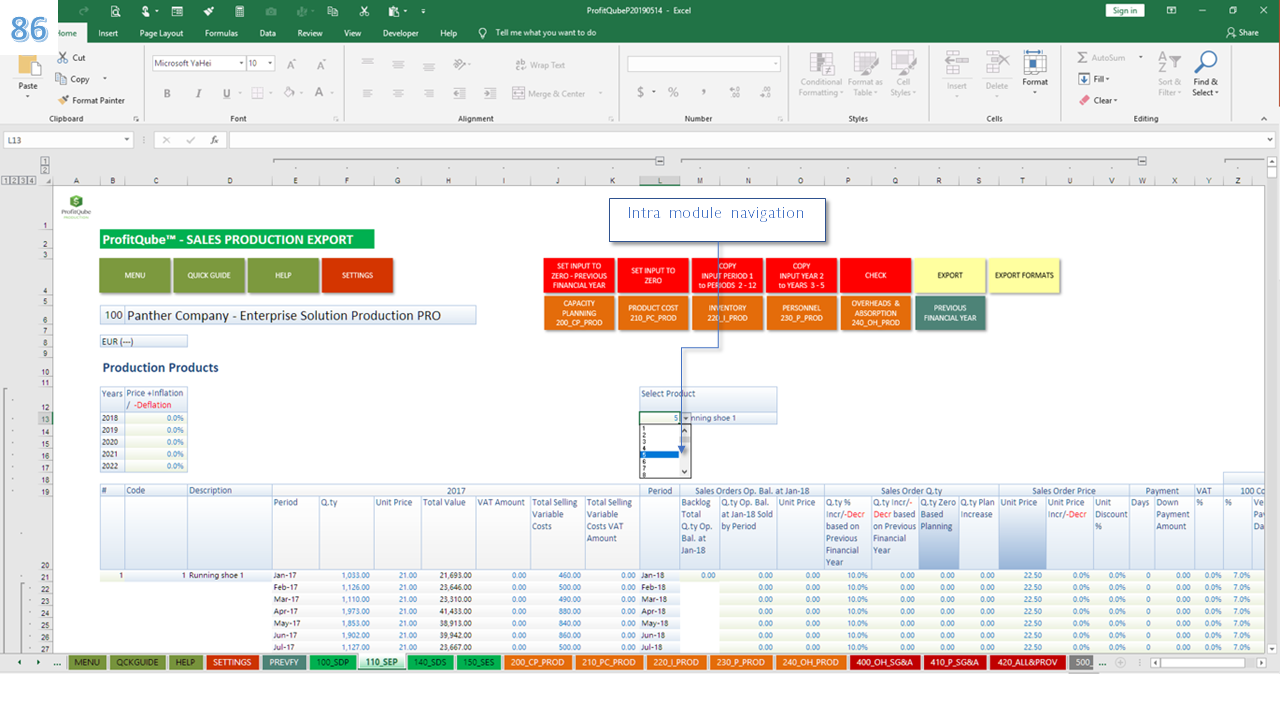Click the Accounting Number Format dollar icon
The width and height of the screenshot is (1280, 720).
tap(640, 92)
